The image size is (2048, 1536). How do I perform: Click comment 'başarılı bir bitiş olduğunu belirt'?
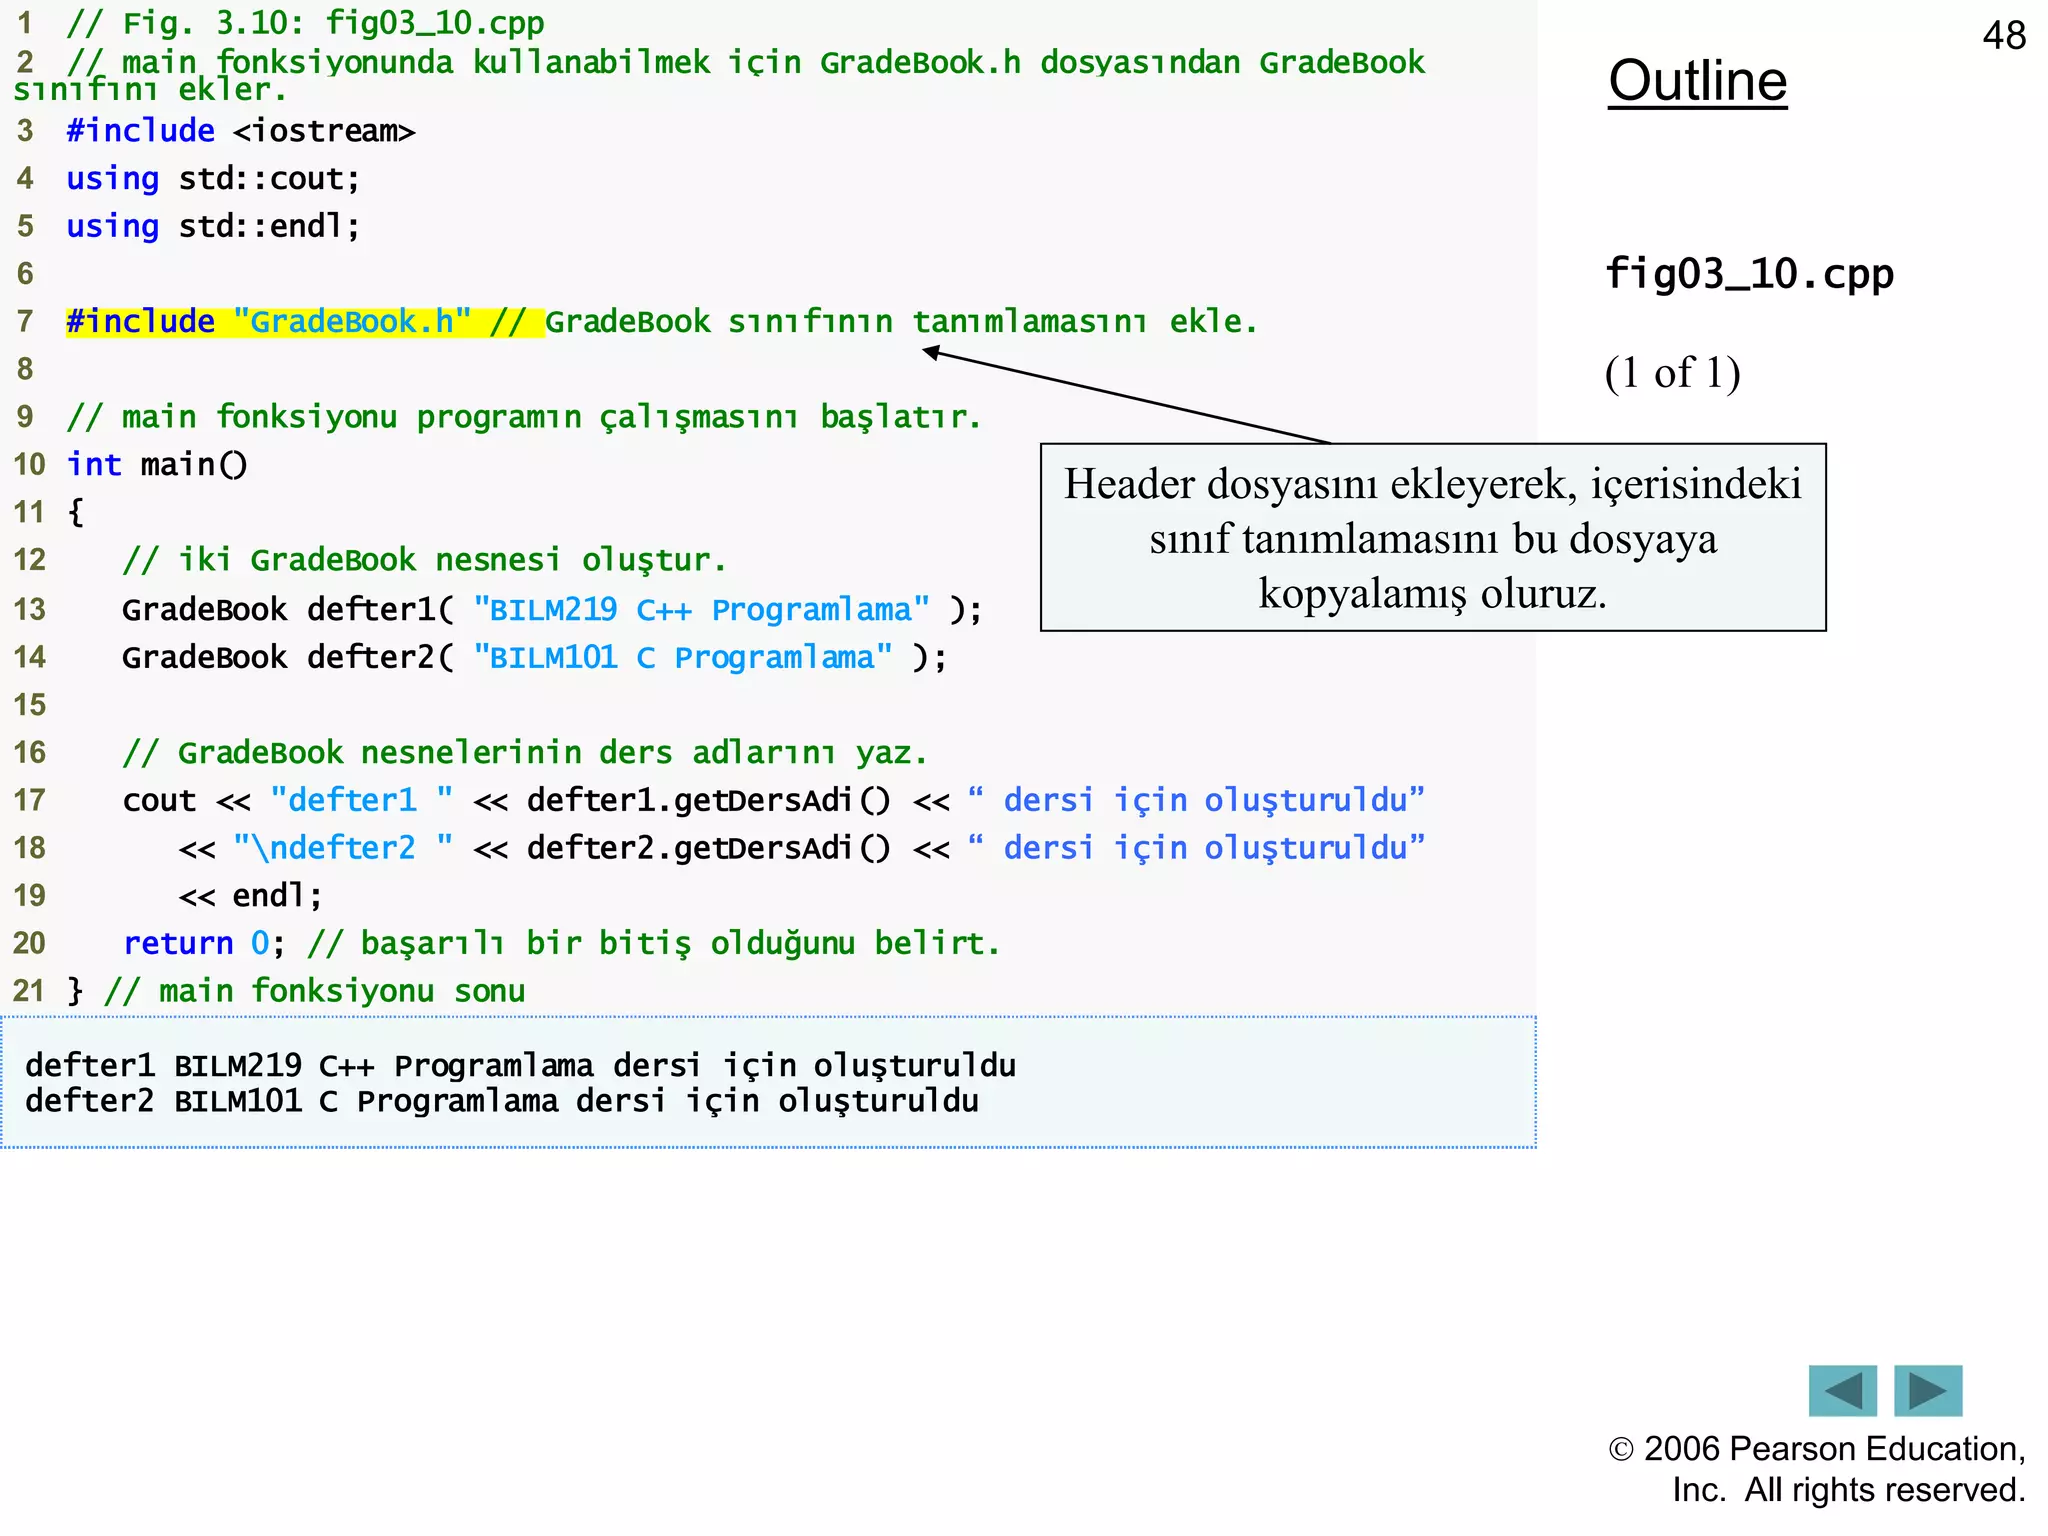654,943
